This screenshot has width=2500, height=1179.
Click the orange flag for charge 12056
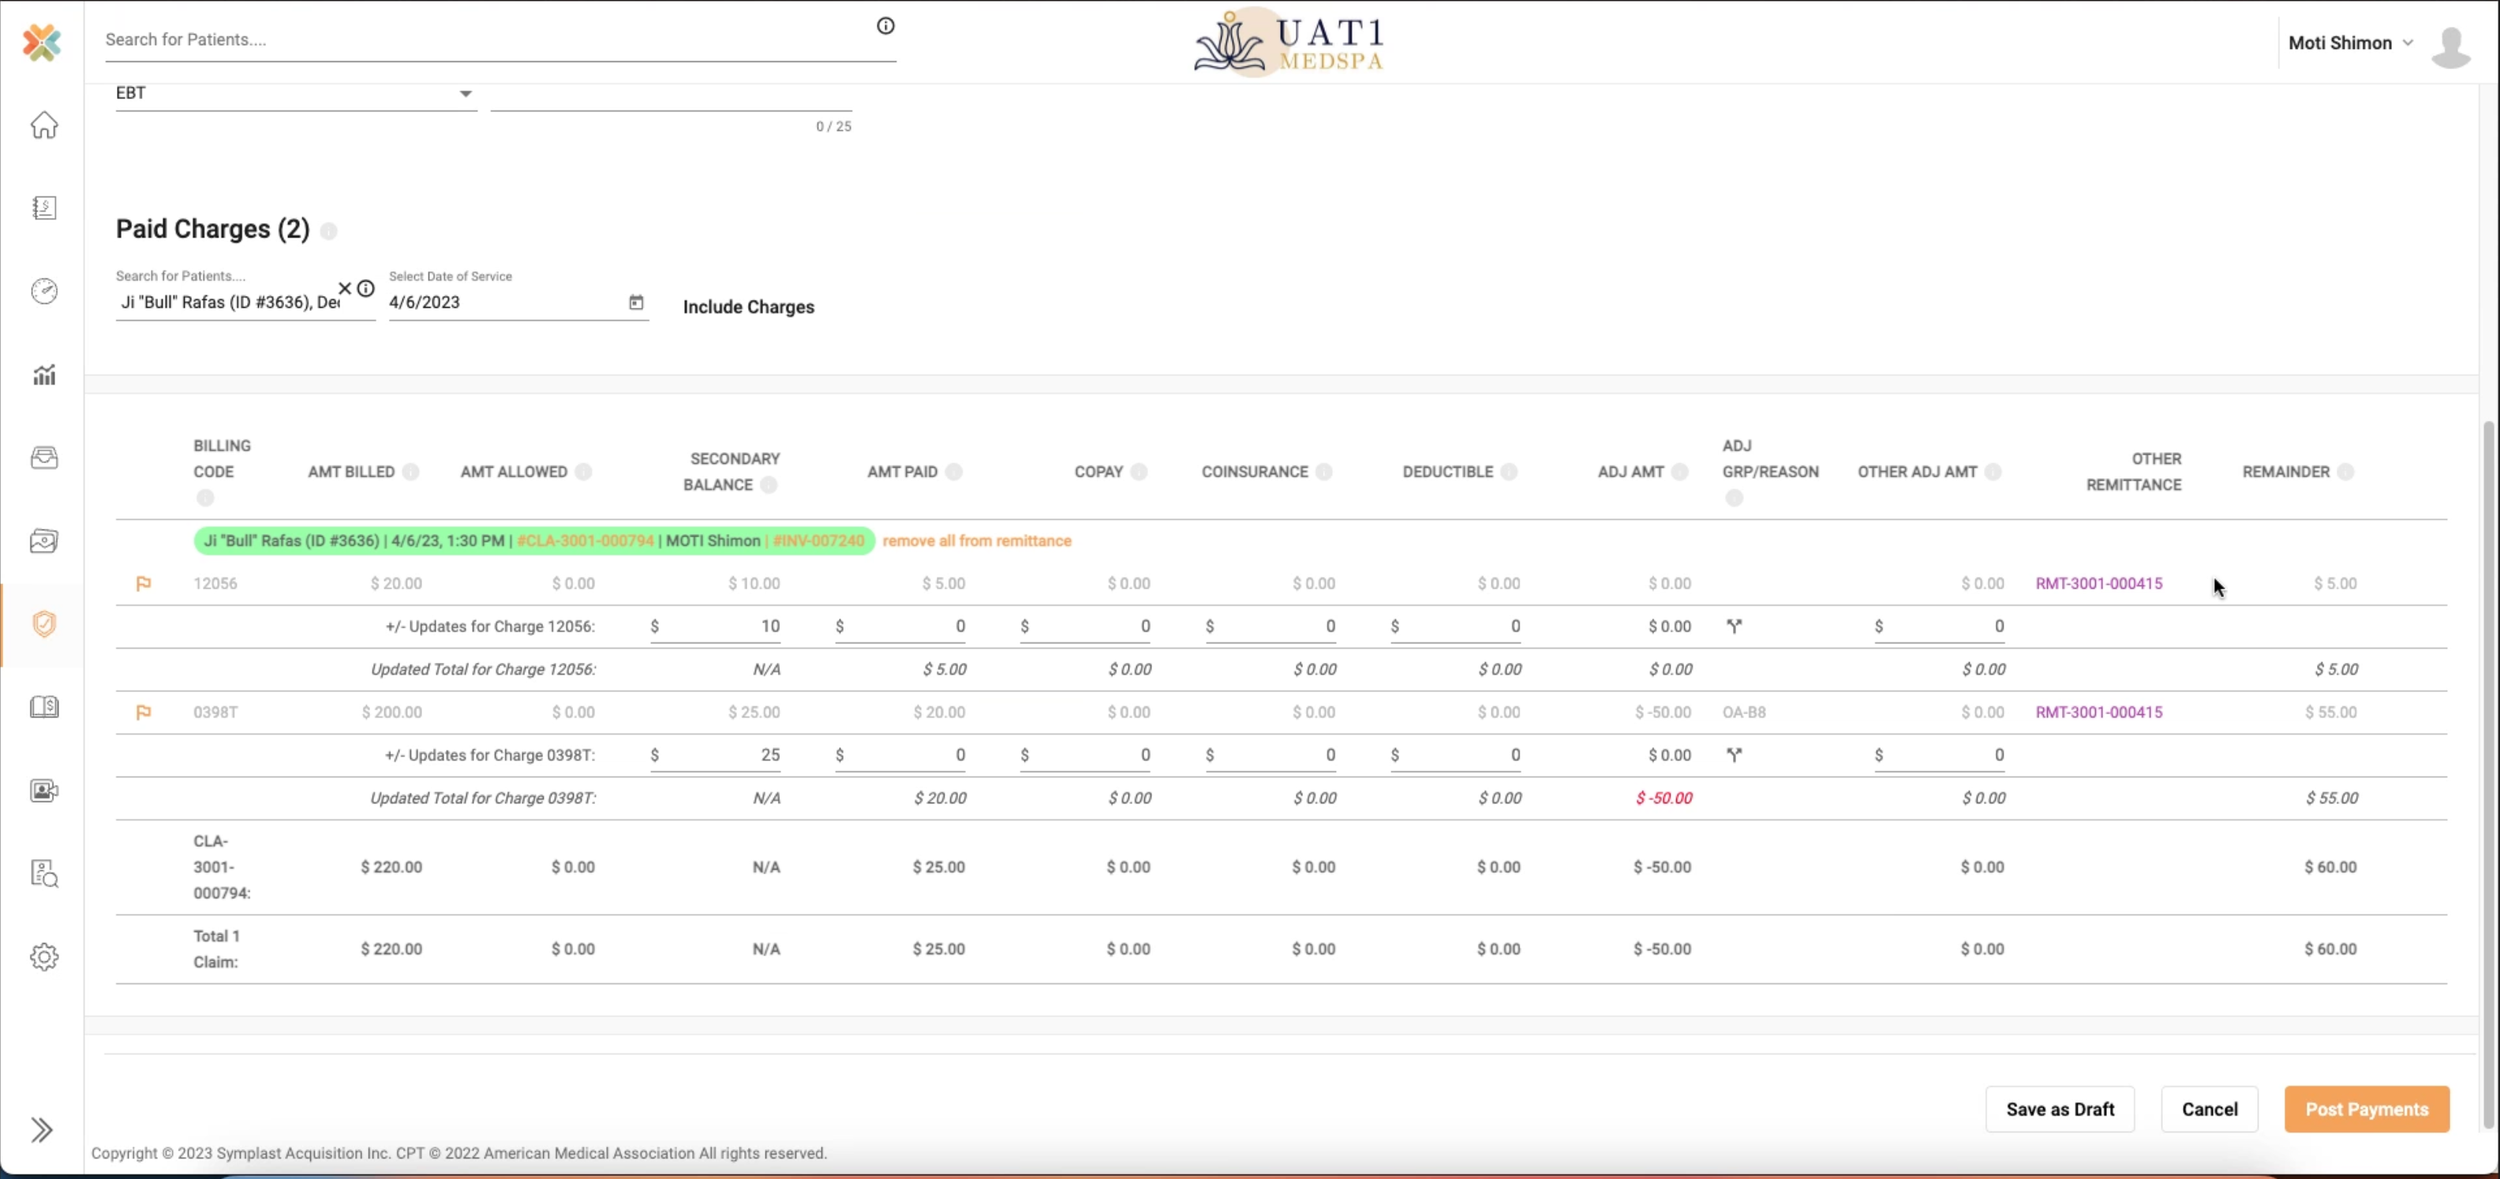pos(143,583)
